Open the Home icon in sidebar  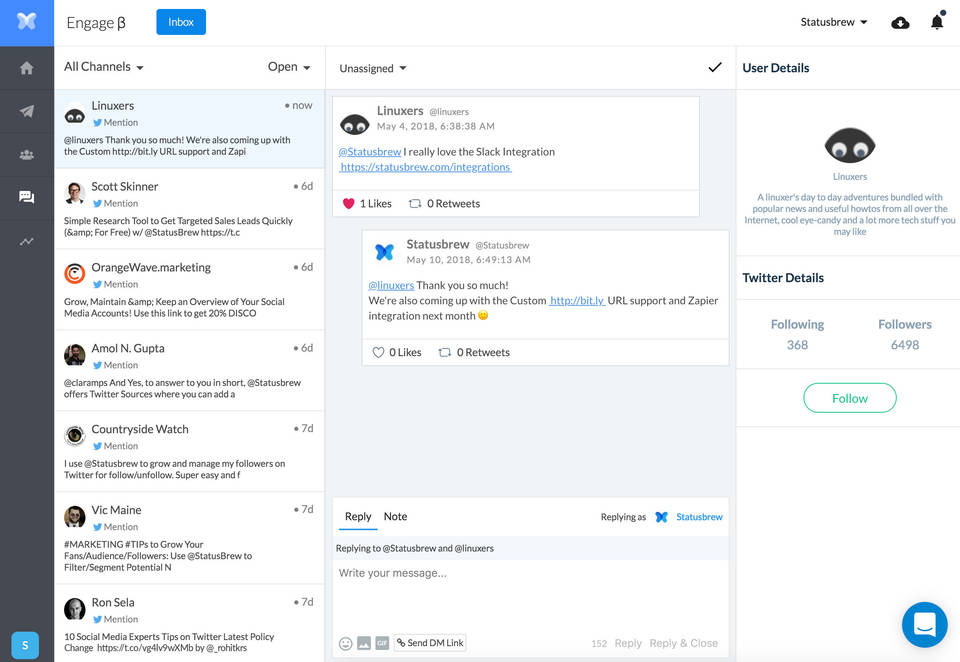click(x=27, y=68)
